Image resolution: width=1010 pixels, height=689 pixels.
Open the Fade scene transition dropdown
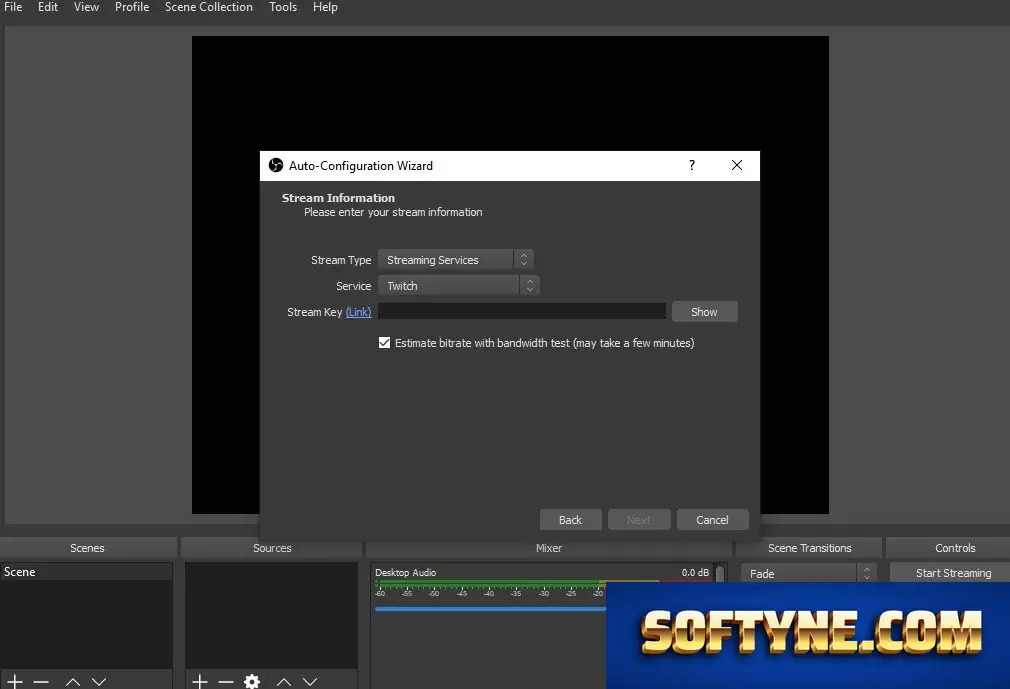click(x=808, y=573)
